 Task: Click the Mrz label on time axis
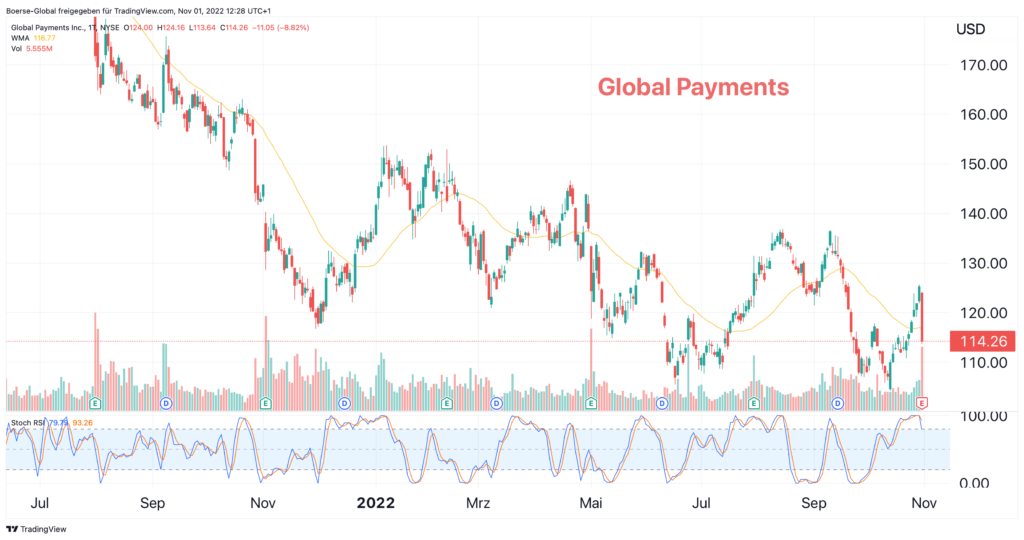click(x=478, y=503)
